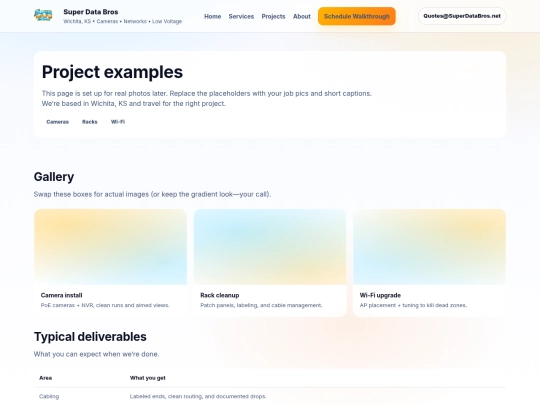Open the Wi-Fi upgrade gallery placeholder image
Screen dimensions: 540x405
429,247
